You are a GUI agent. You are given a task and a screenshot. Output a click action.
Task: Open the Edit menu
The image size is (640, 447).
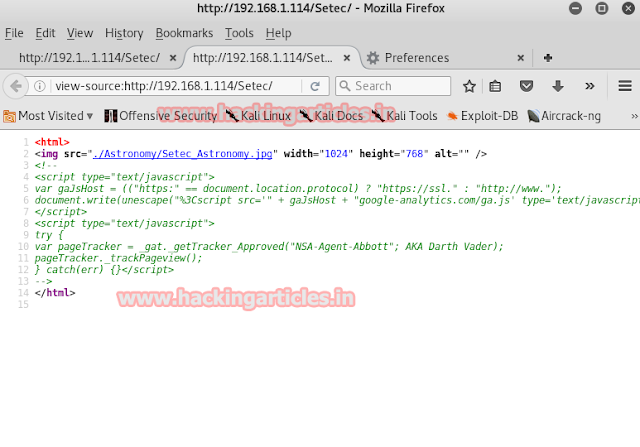(45, 33)
